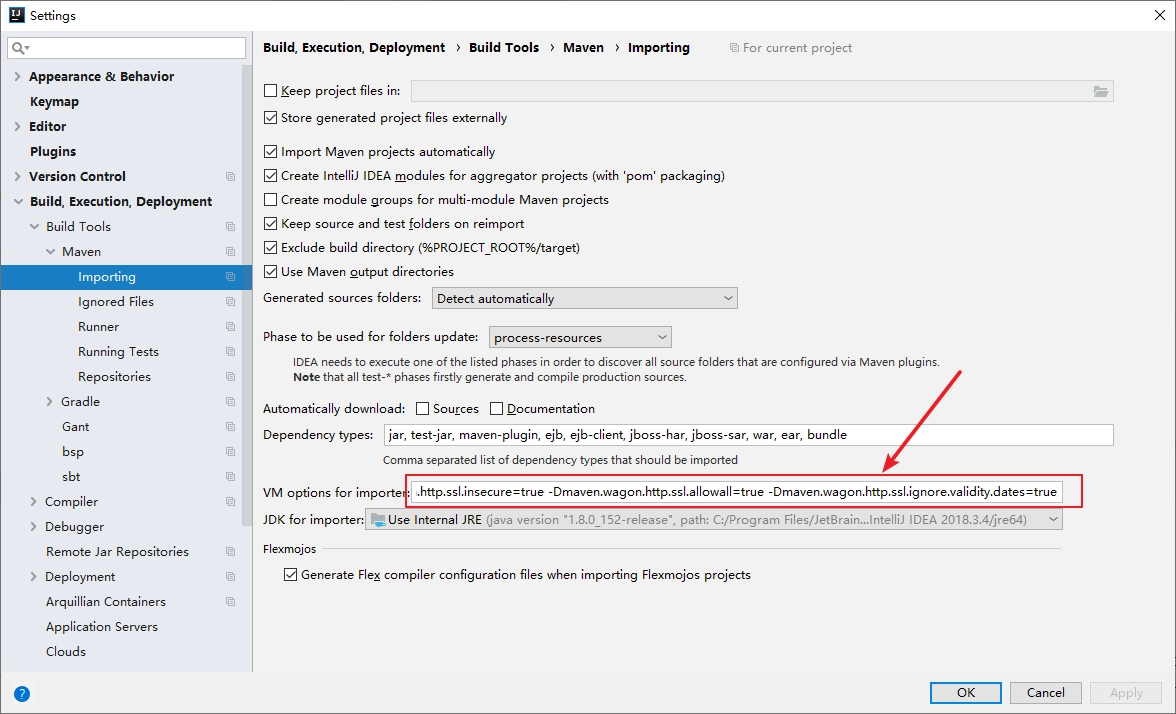Click the Dependency types text field
The height and width of the screenshot is (714, 1176).
(x=748, y=435)
